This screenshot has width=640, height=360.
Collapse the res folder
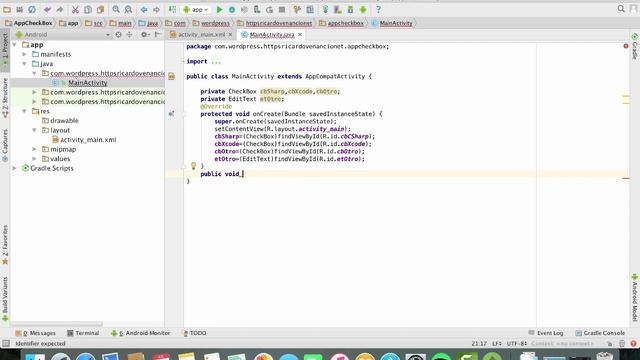coord(24,111)
